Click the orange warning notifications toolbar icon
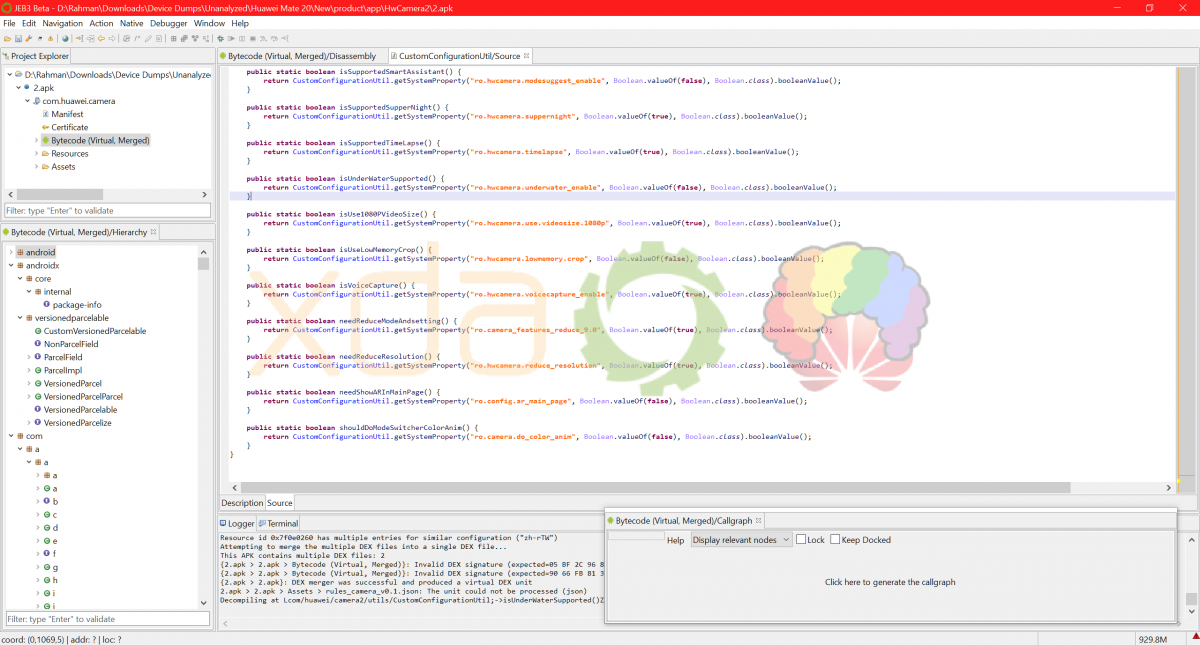Screen dimensions: 1200x645 (x=50, y=38)
